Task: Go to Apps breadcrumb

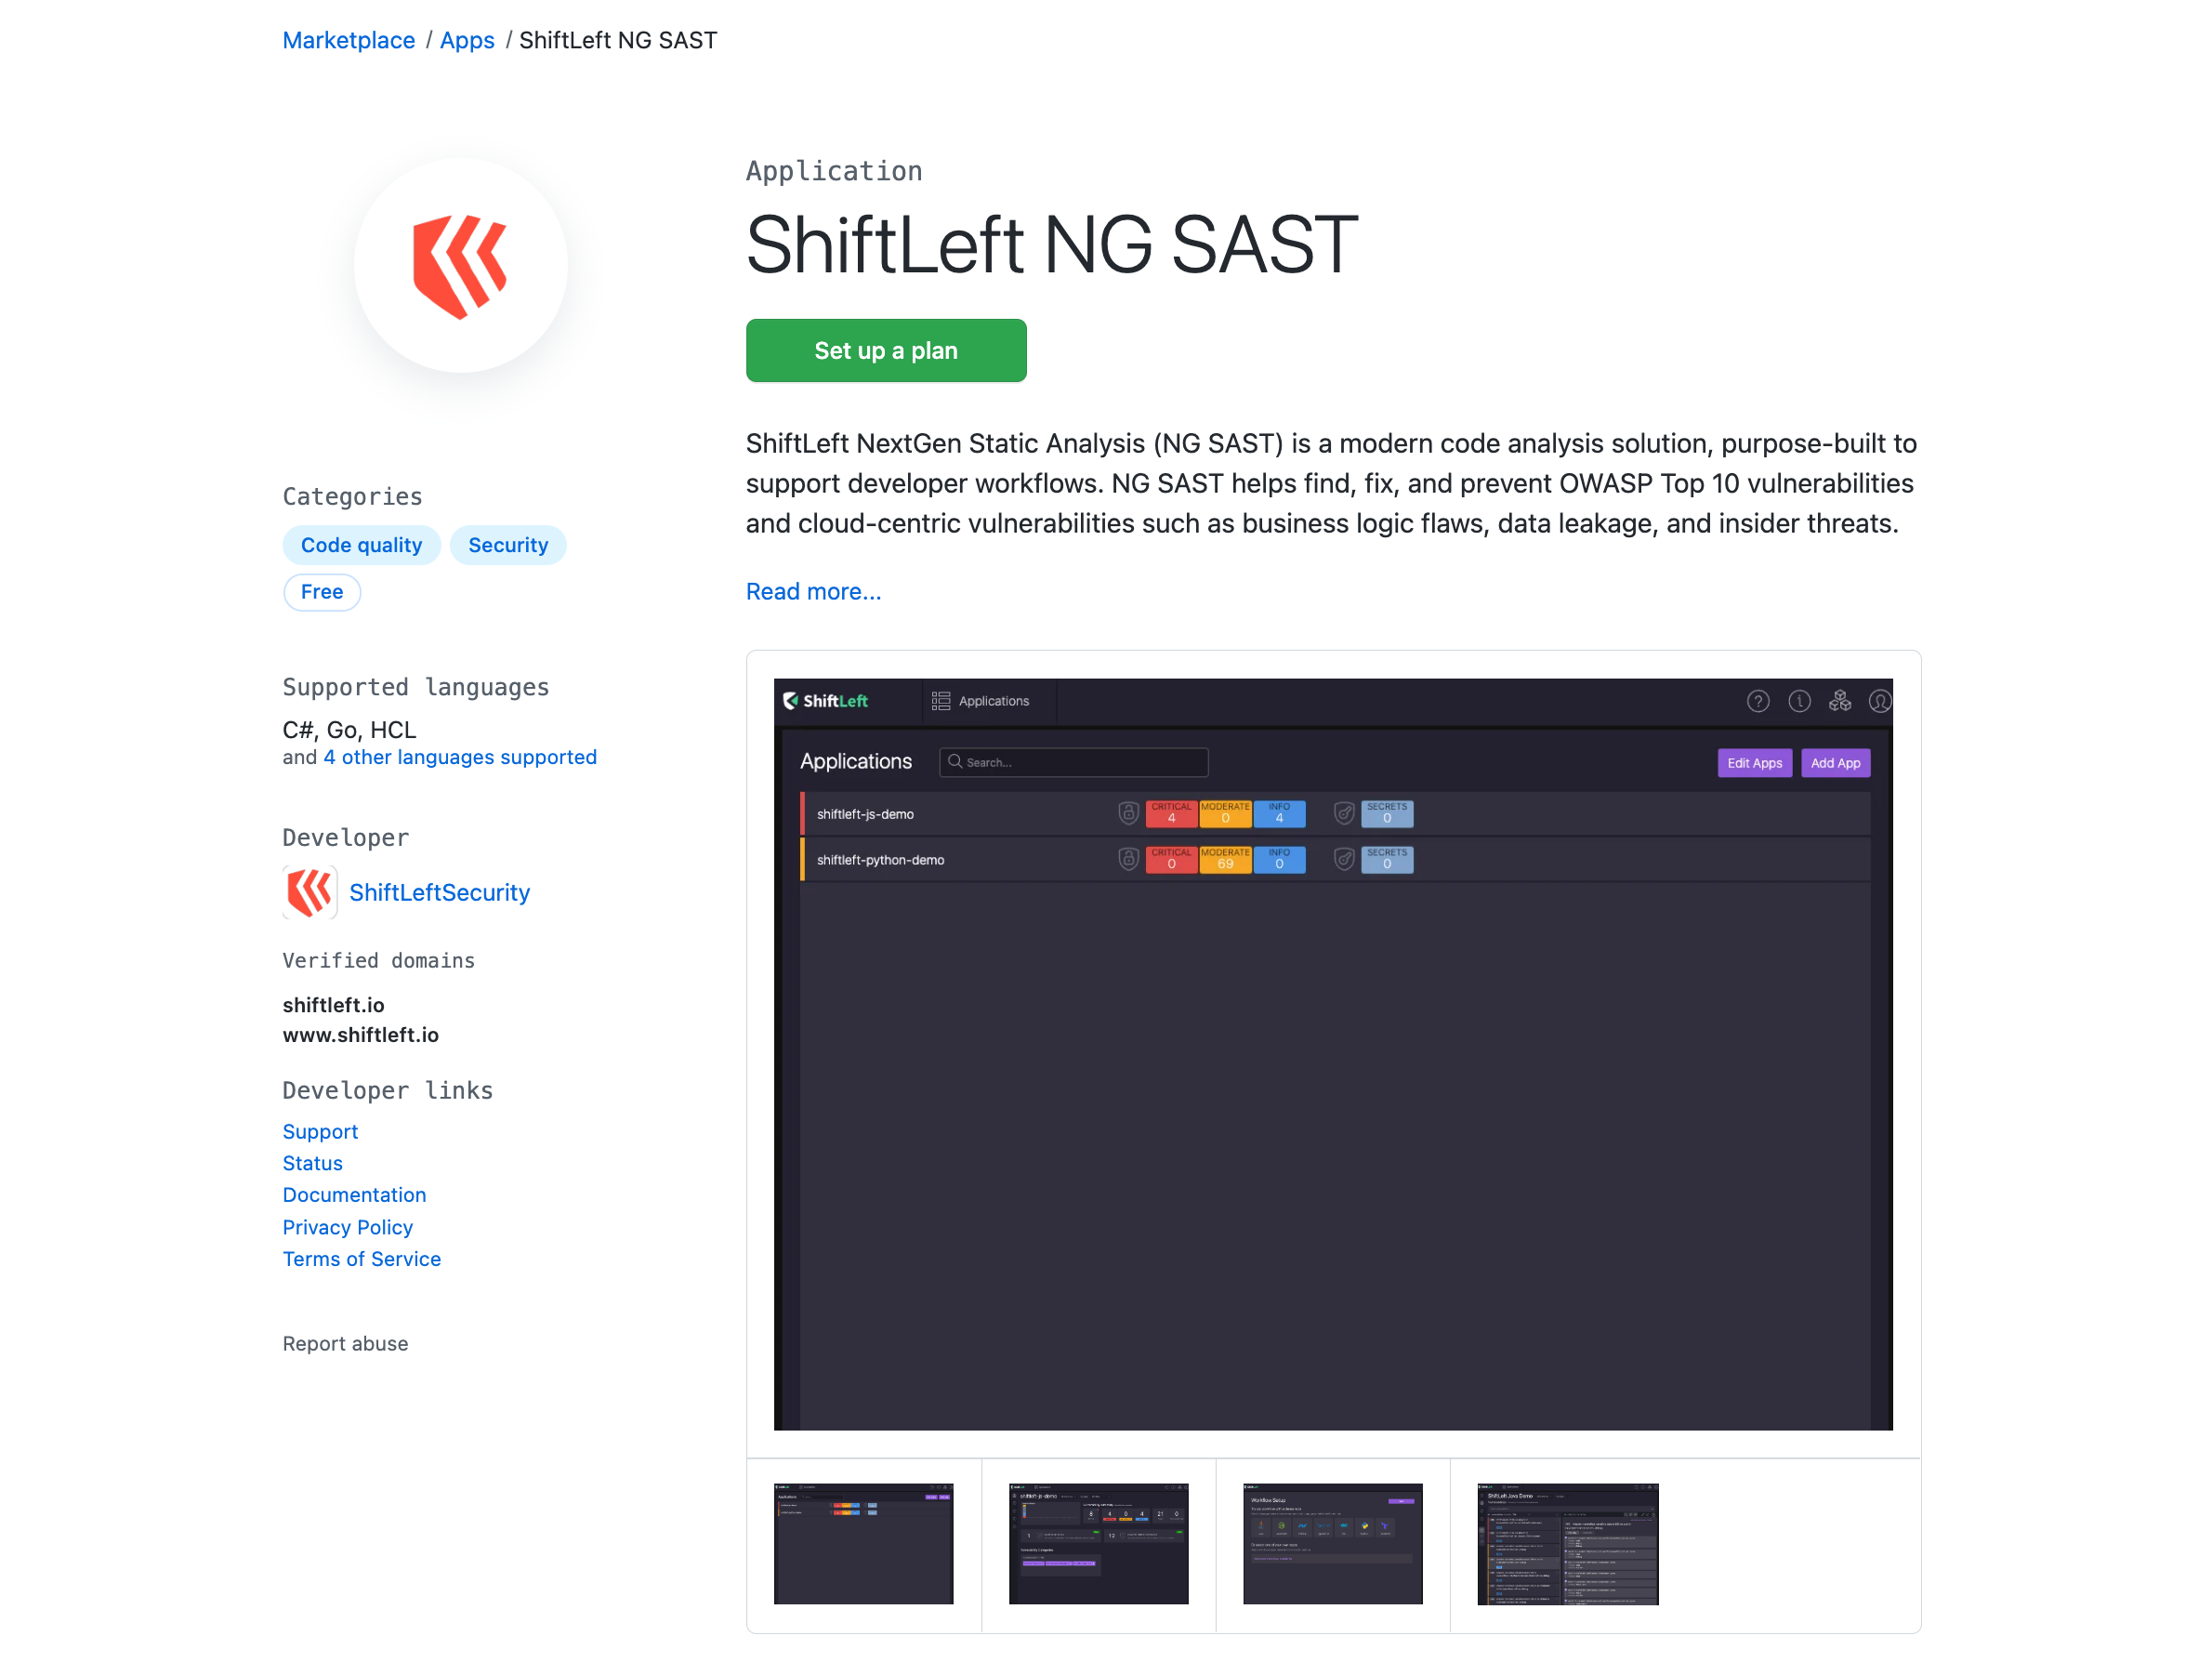Action: click(x=467, y=40)
